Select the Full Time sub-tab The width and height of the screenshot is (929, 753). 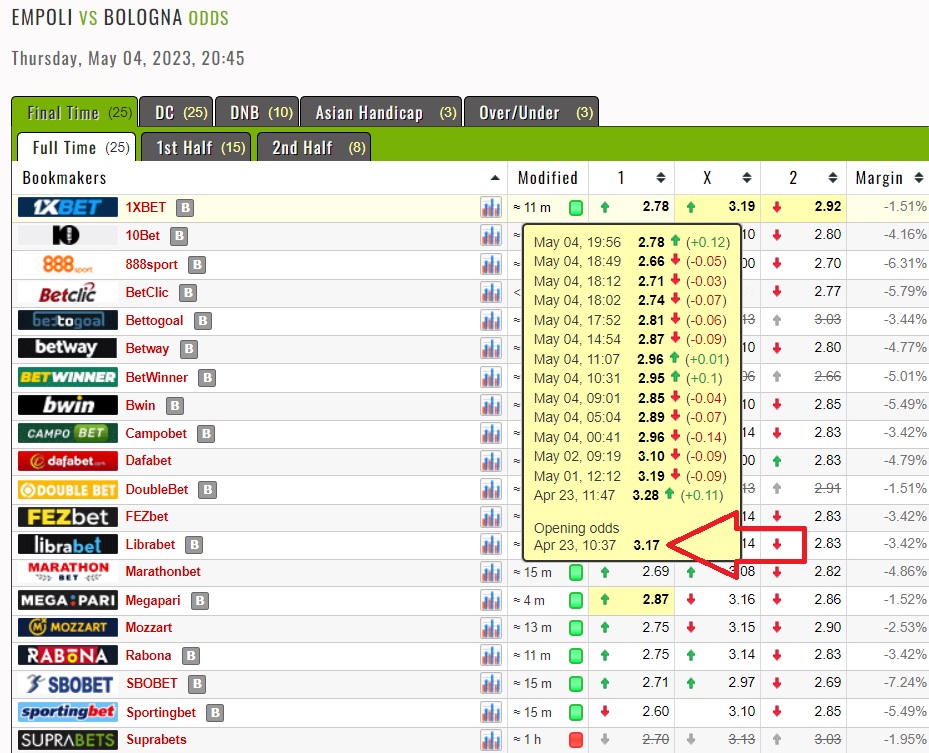pyautogui.click(x=76, y=148)
